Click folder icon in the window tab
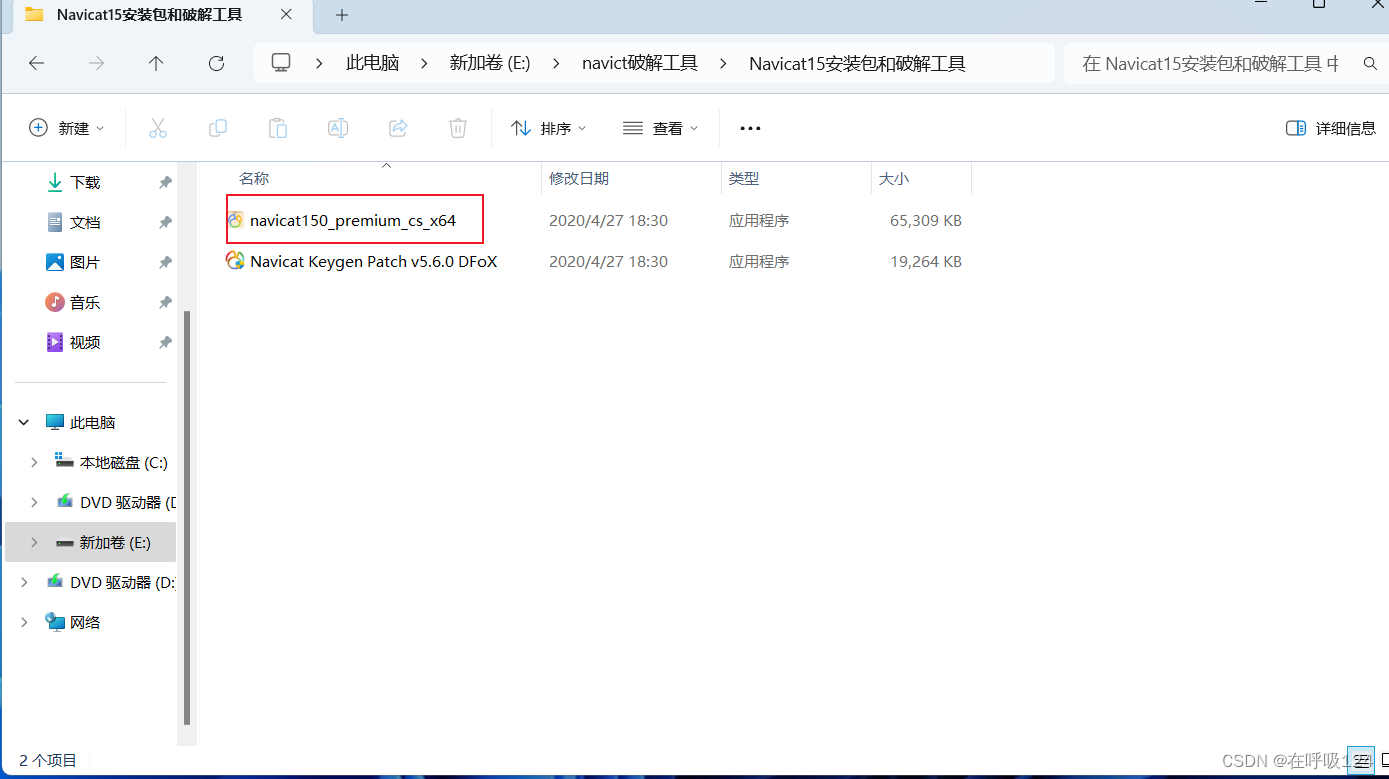1389x779 pixels. 34,14
